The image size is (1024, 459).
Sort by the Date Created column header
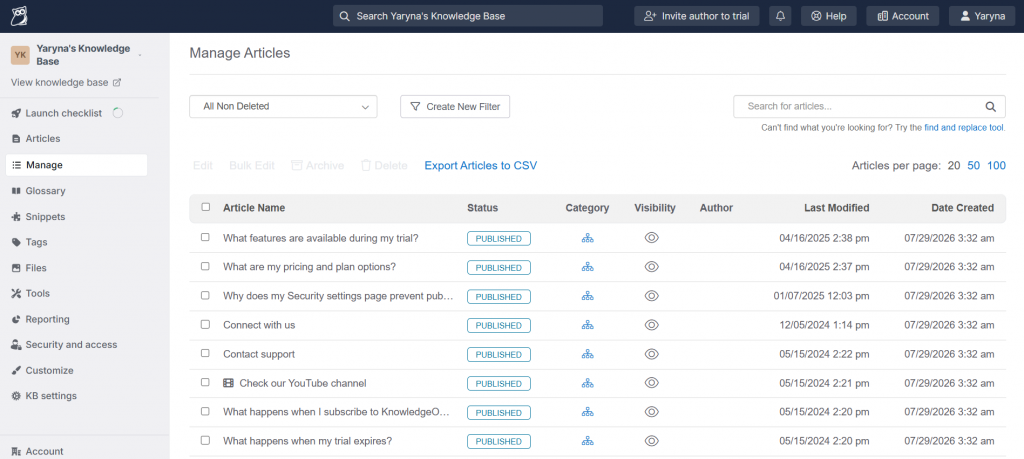[x=963, y=208]
